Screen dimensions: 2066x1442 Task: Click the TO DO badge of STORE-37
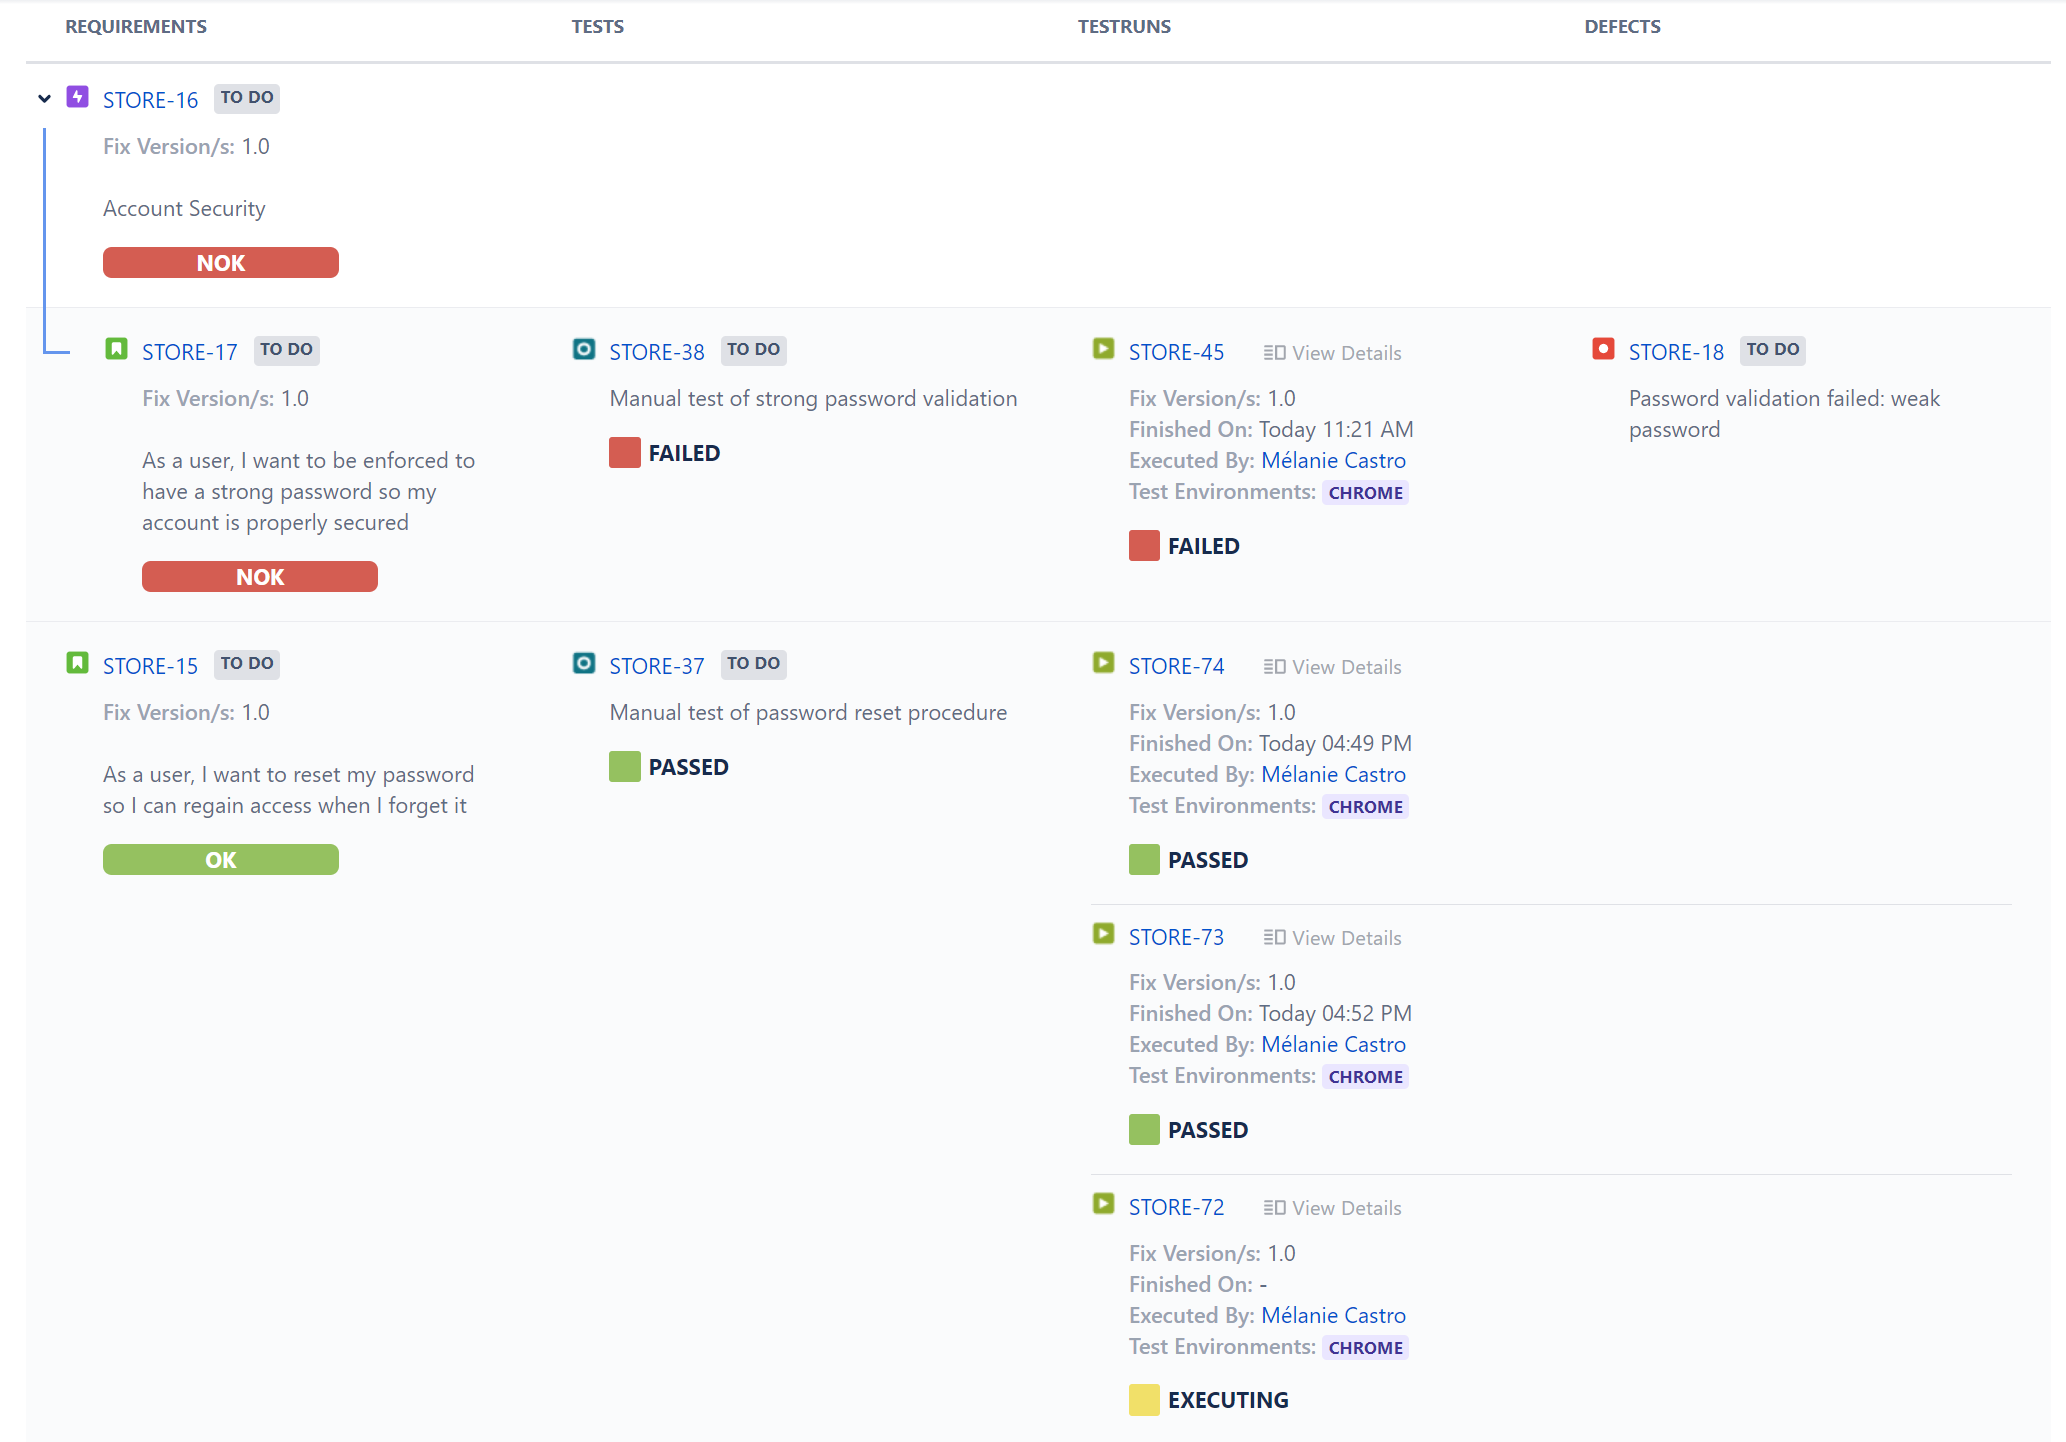(753, 664)
